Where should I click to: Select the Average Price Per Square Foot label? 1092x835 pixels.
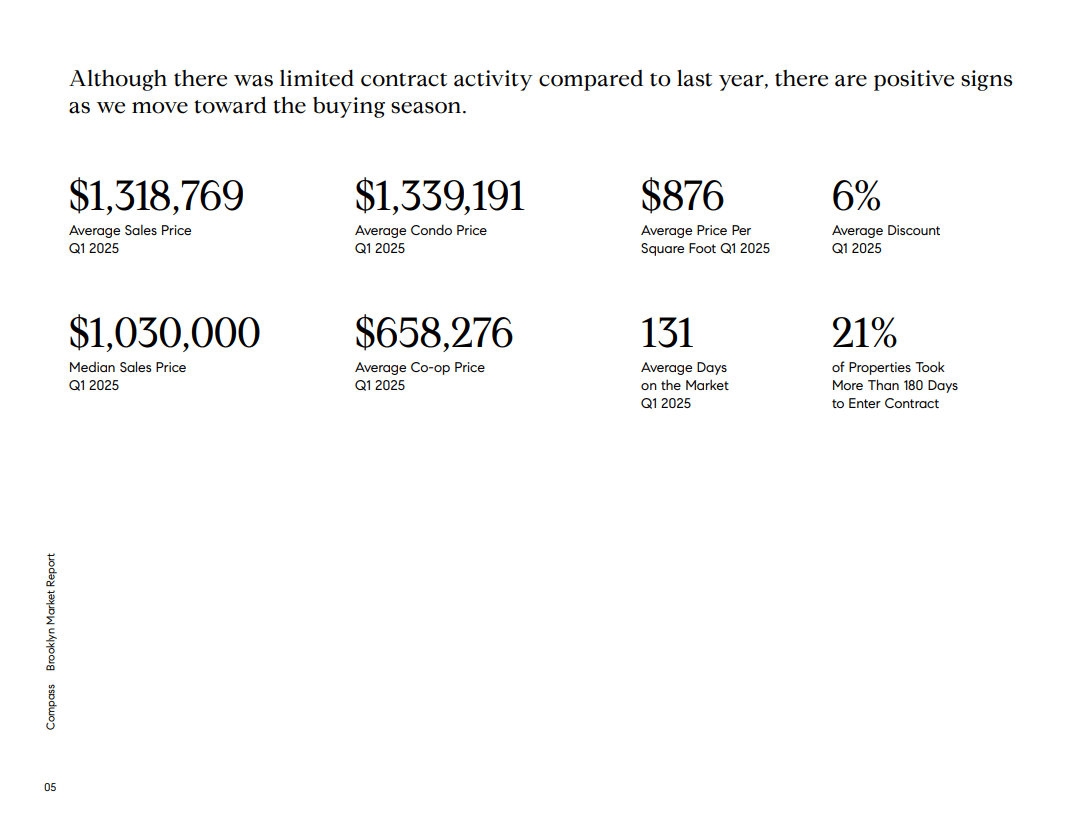click(705, 240)
